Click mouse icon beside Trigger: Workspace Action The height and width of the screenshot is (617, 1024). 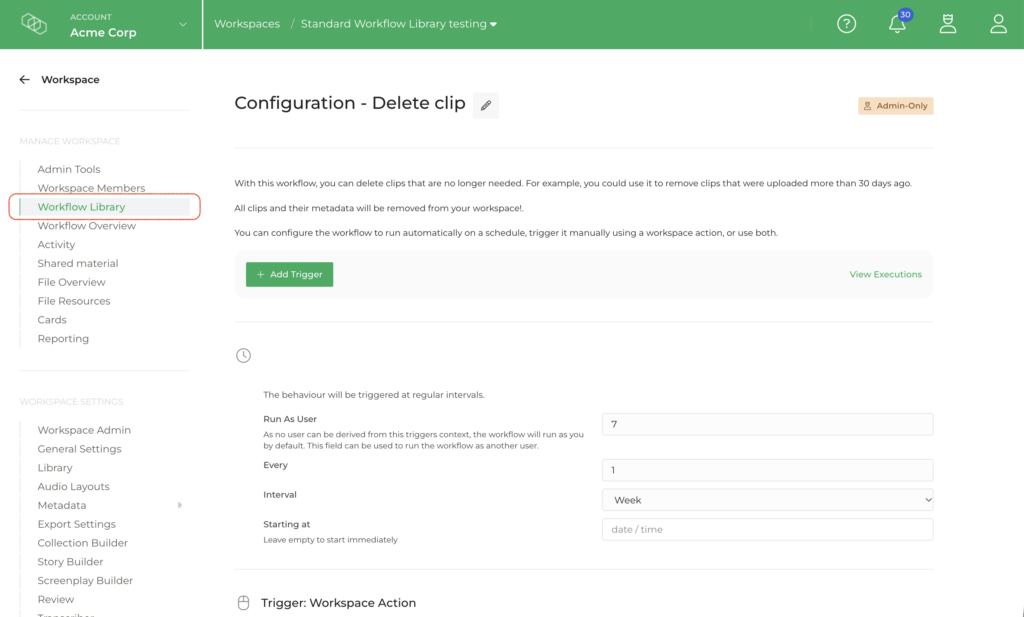tap(244, 603)
